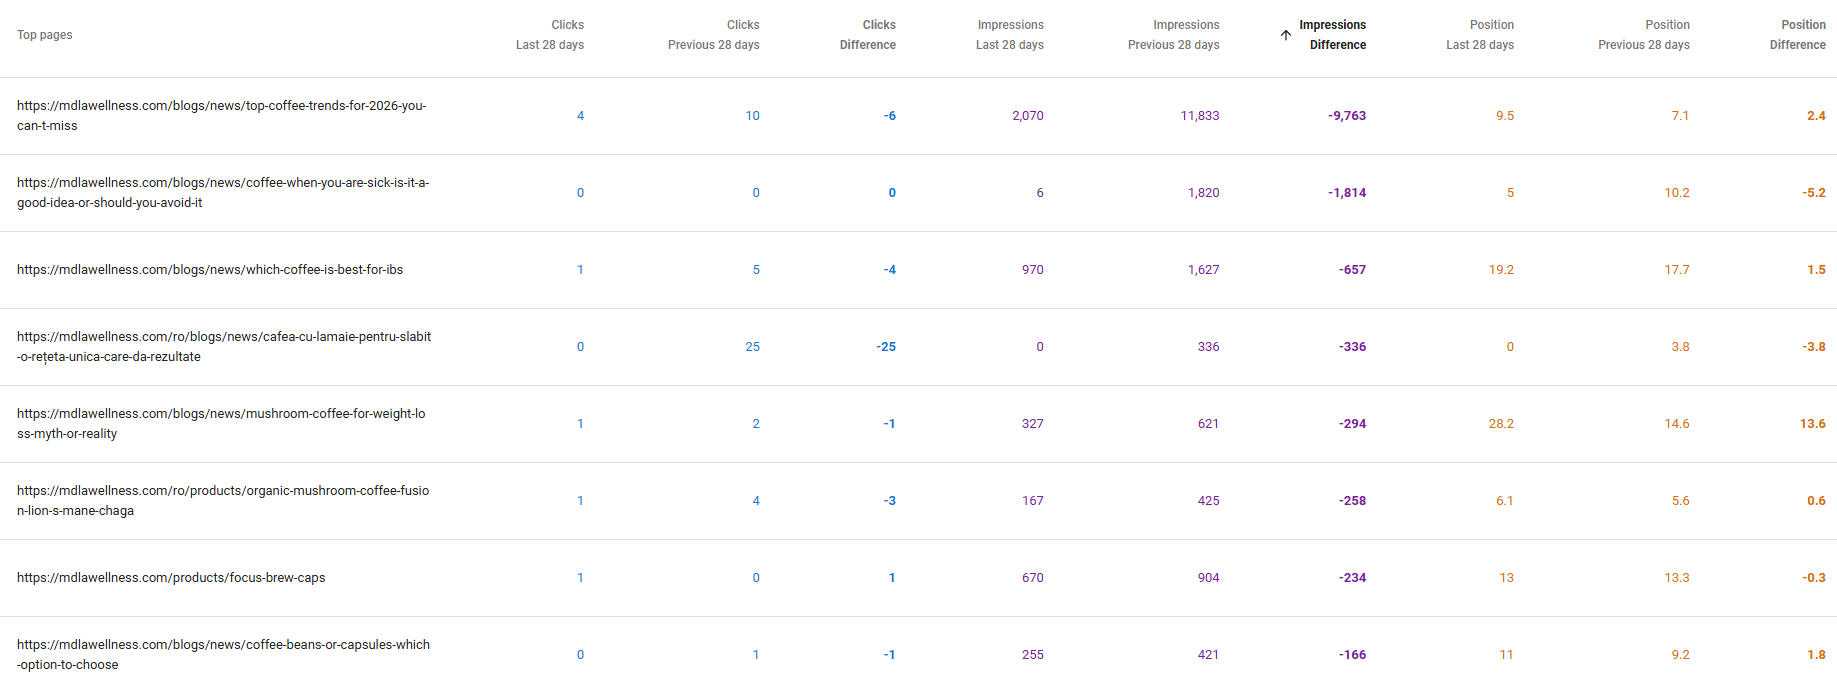Sort by Position Last 28 days header
This screenshot has width=1837, height=680.
click(x=1479, y=35)
